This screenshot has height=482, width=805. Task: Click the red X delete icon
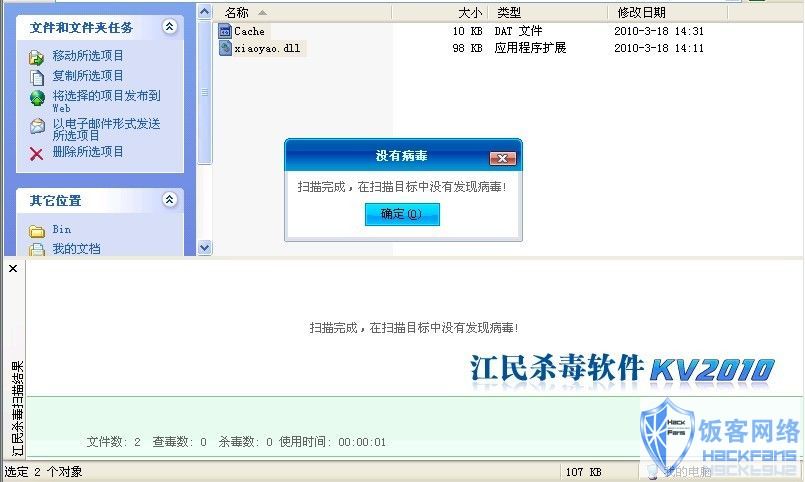[36, 153]
